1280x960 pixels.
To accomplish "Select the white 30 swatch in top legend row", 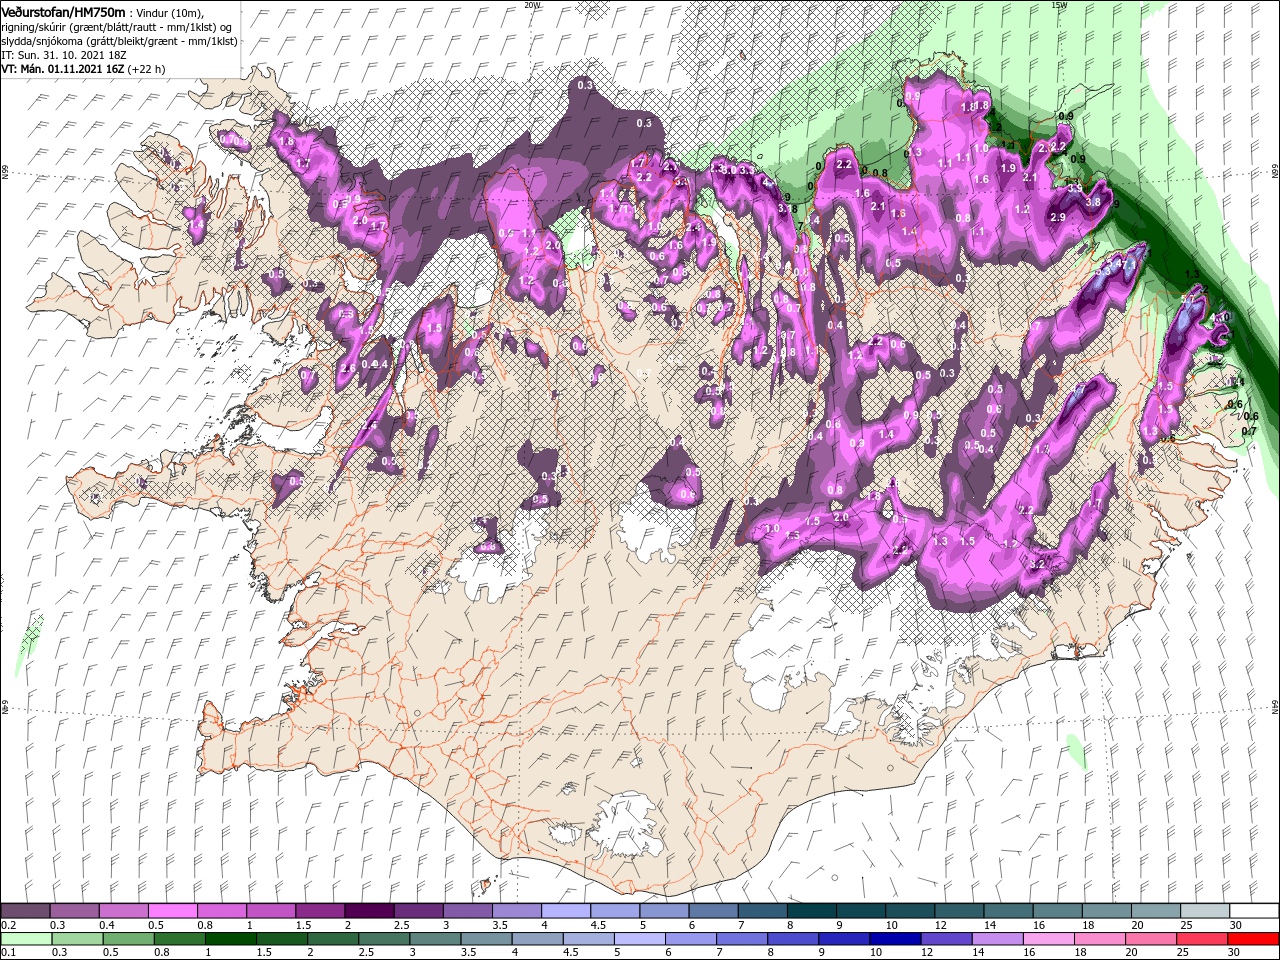I will pyautogui.click(x=1253, y=910).
